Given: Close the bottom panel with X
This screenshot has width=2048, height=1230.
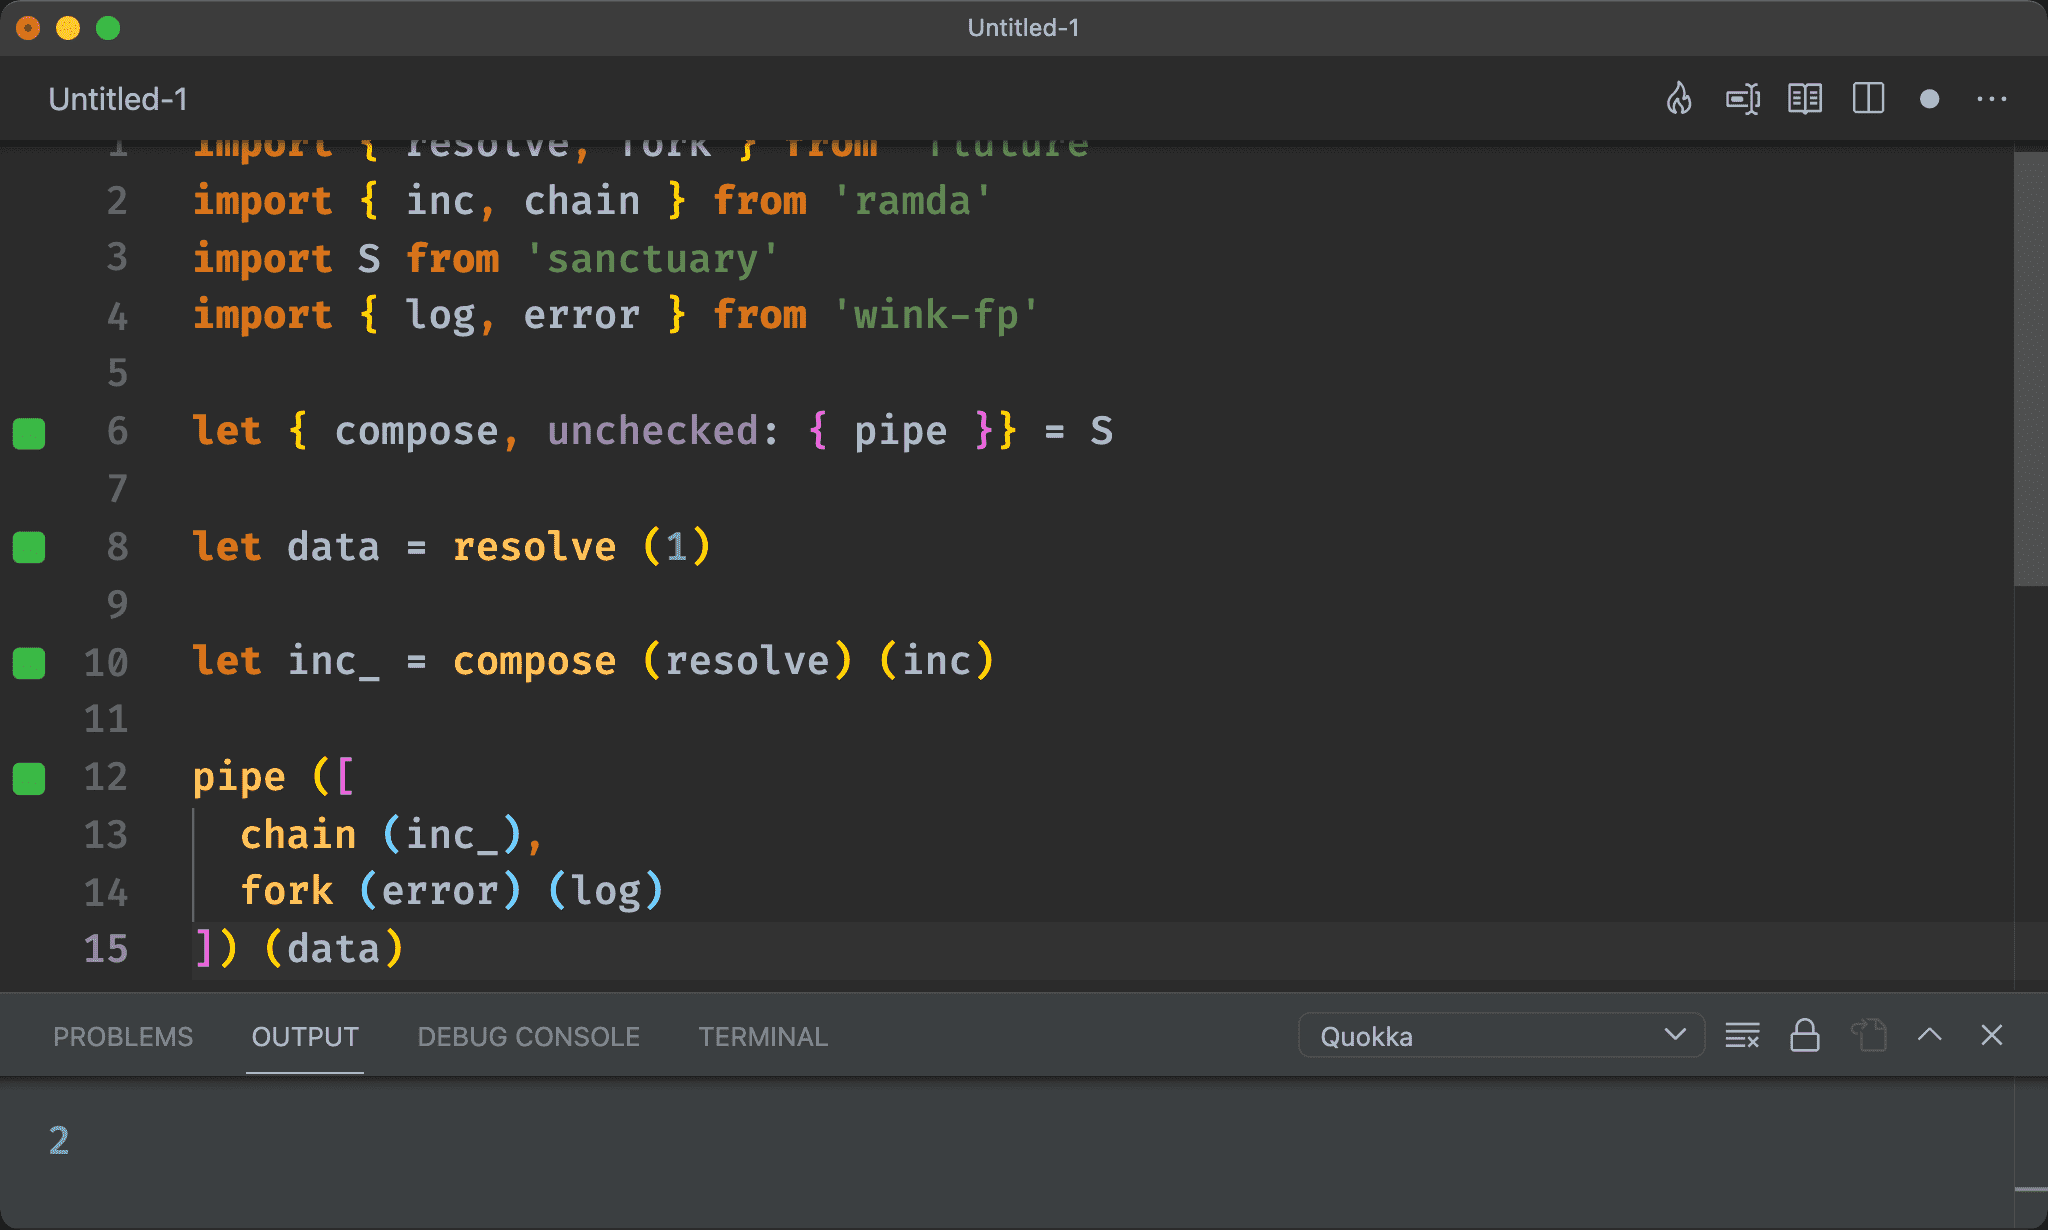Looking at the screenshot, I should coord(1992,1035).
